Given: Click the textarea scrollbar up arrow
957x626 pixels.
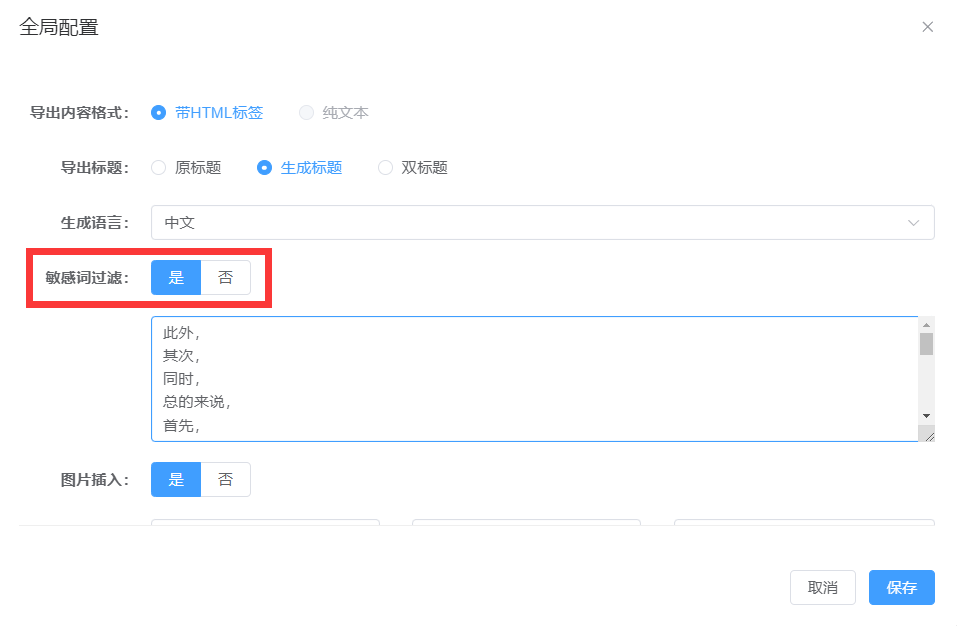Looking at the screenshot, I should coord(926,325).
